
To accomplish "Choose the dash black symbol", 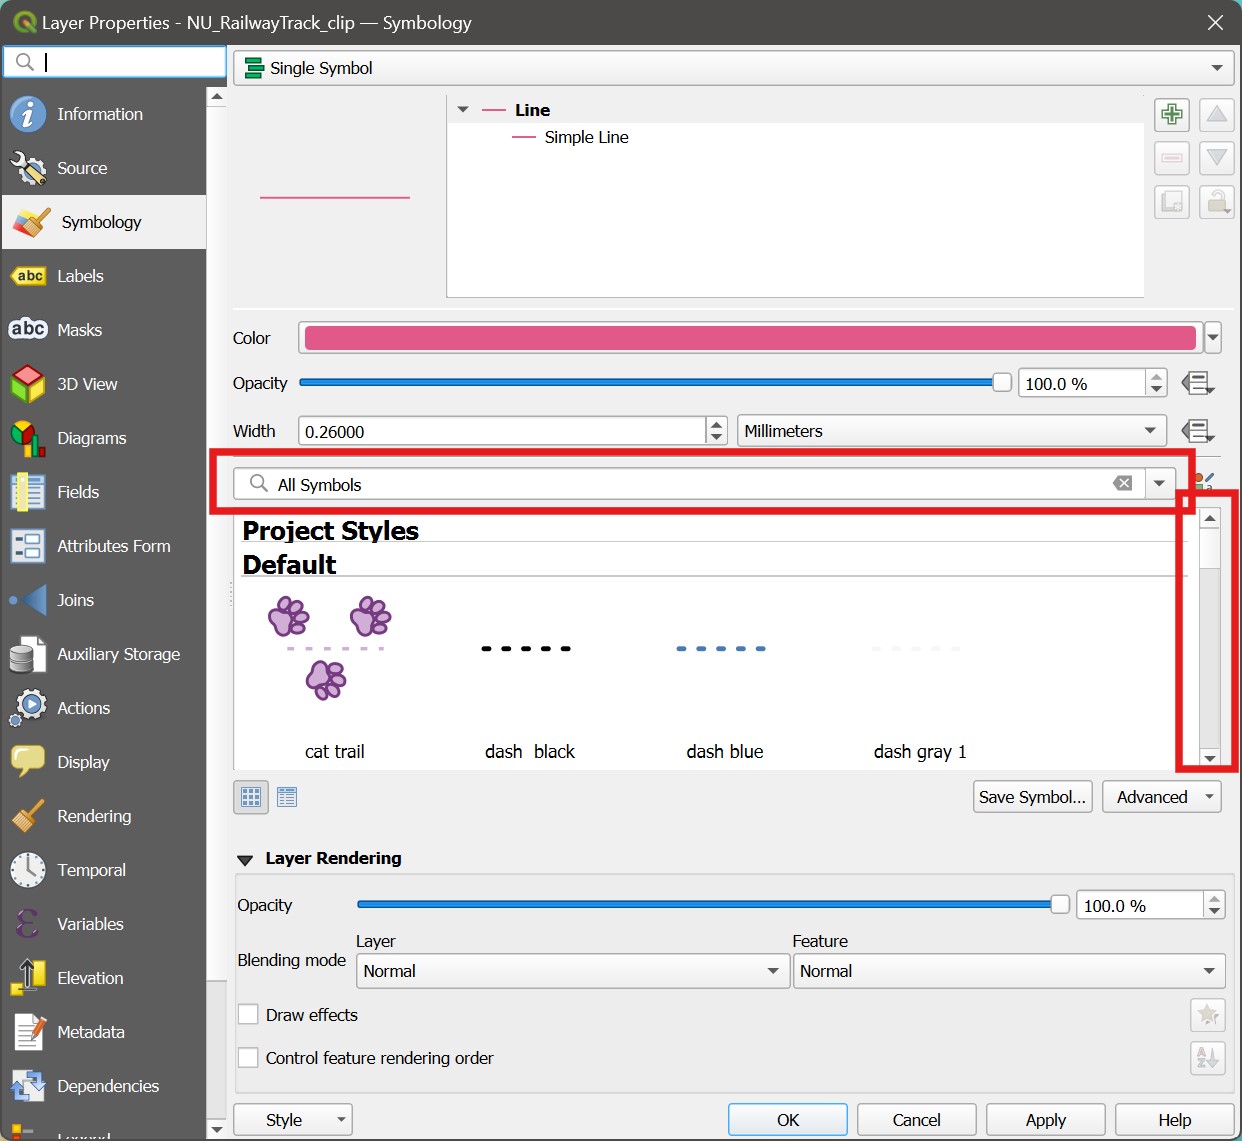I will (x=529, y=678).
